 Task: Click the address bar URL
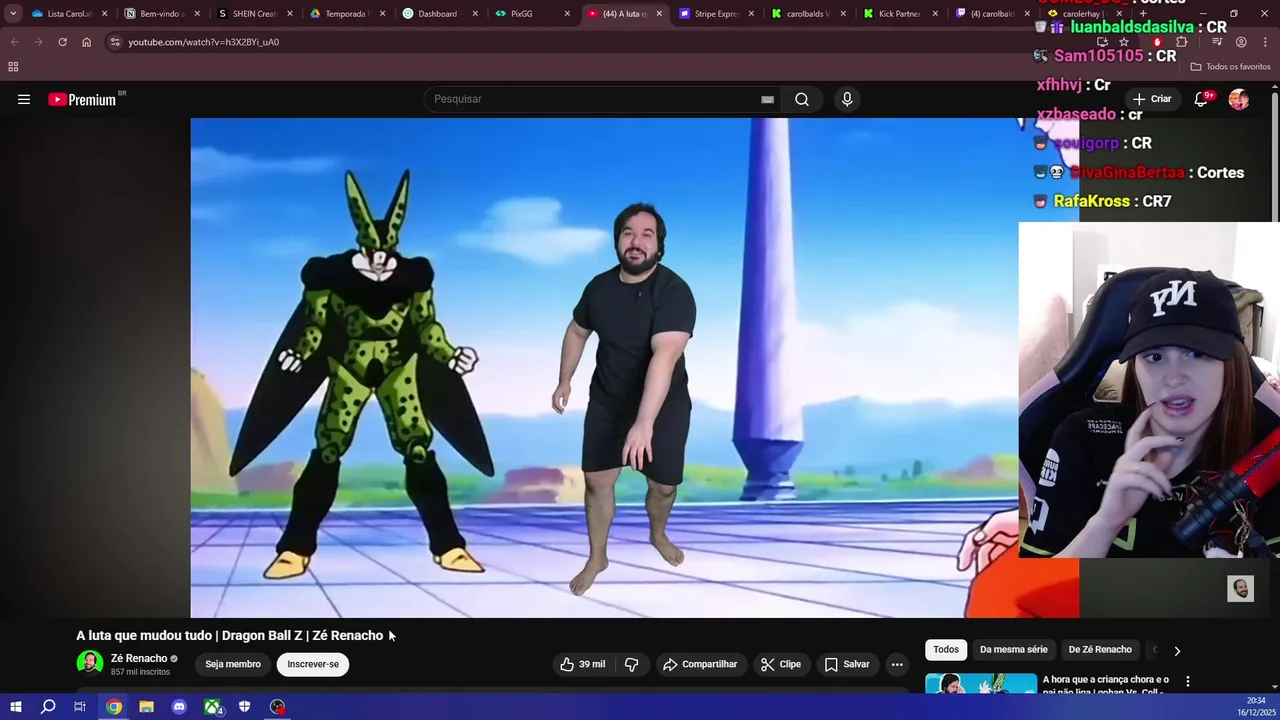click(204, 42)
